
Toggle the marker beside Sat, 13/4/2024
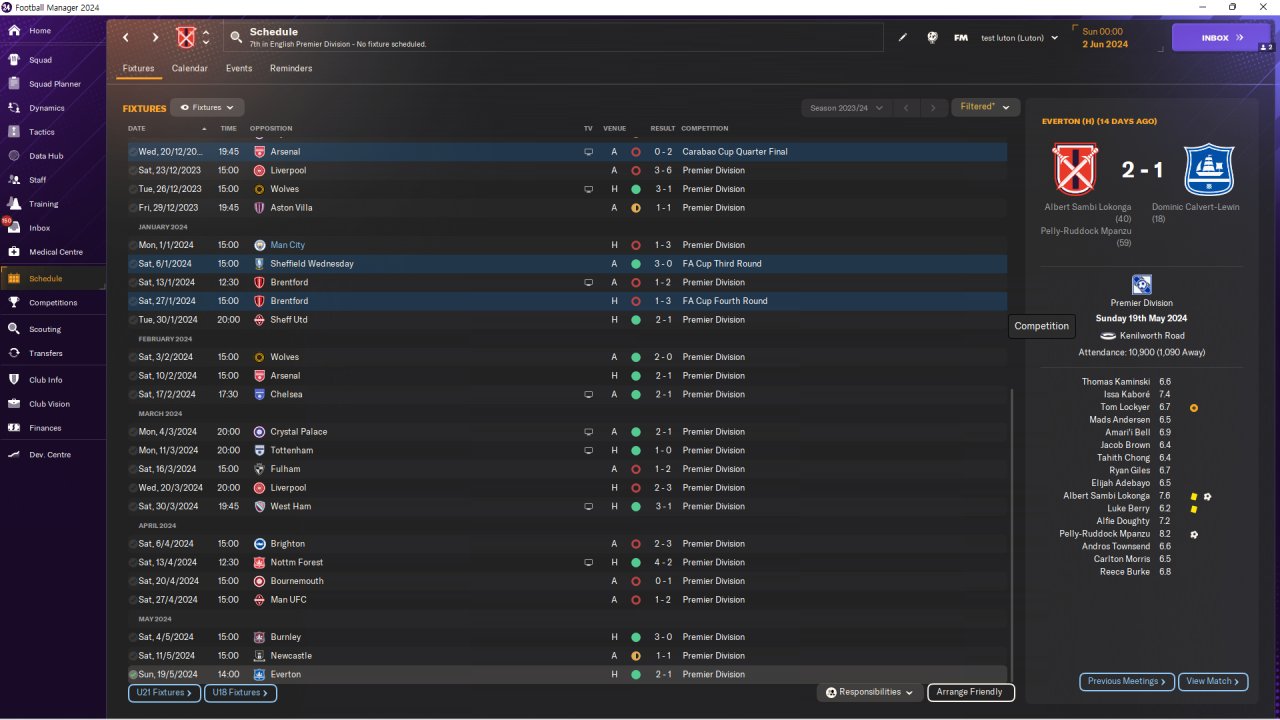[x=133, y=563]
